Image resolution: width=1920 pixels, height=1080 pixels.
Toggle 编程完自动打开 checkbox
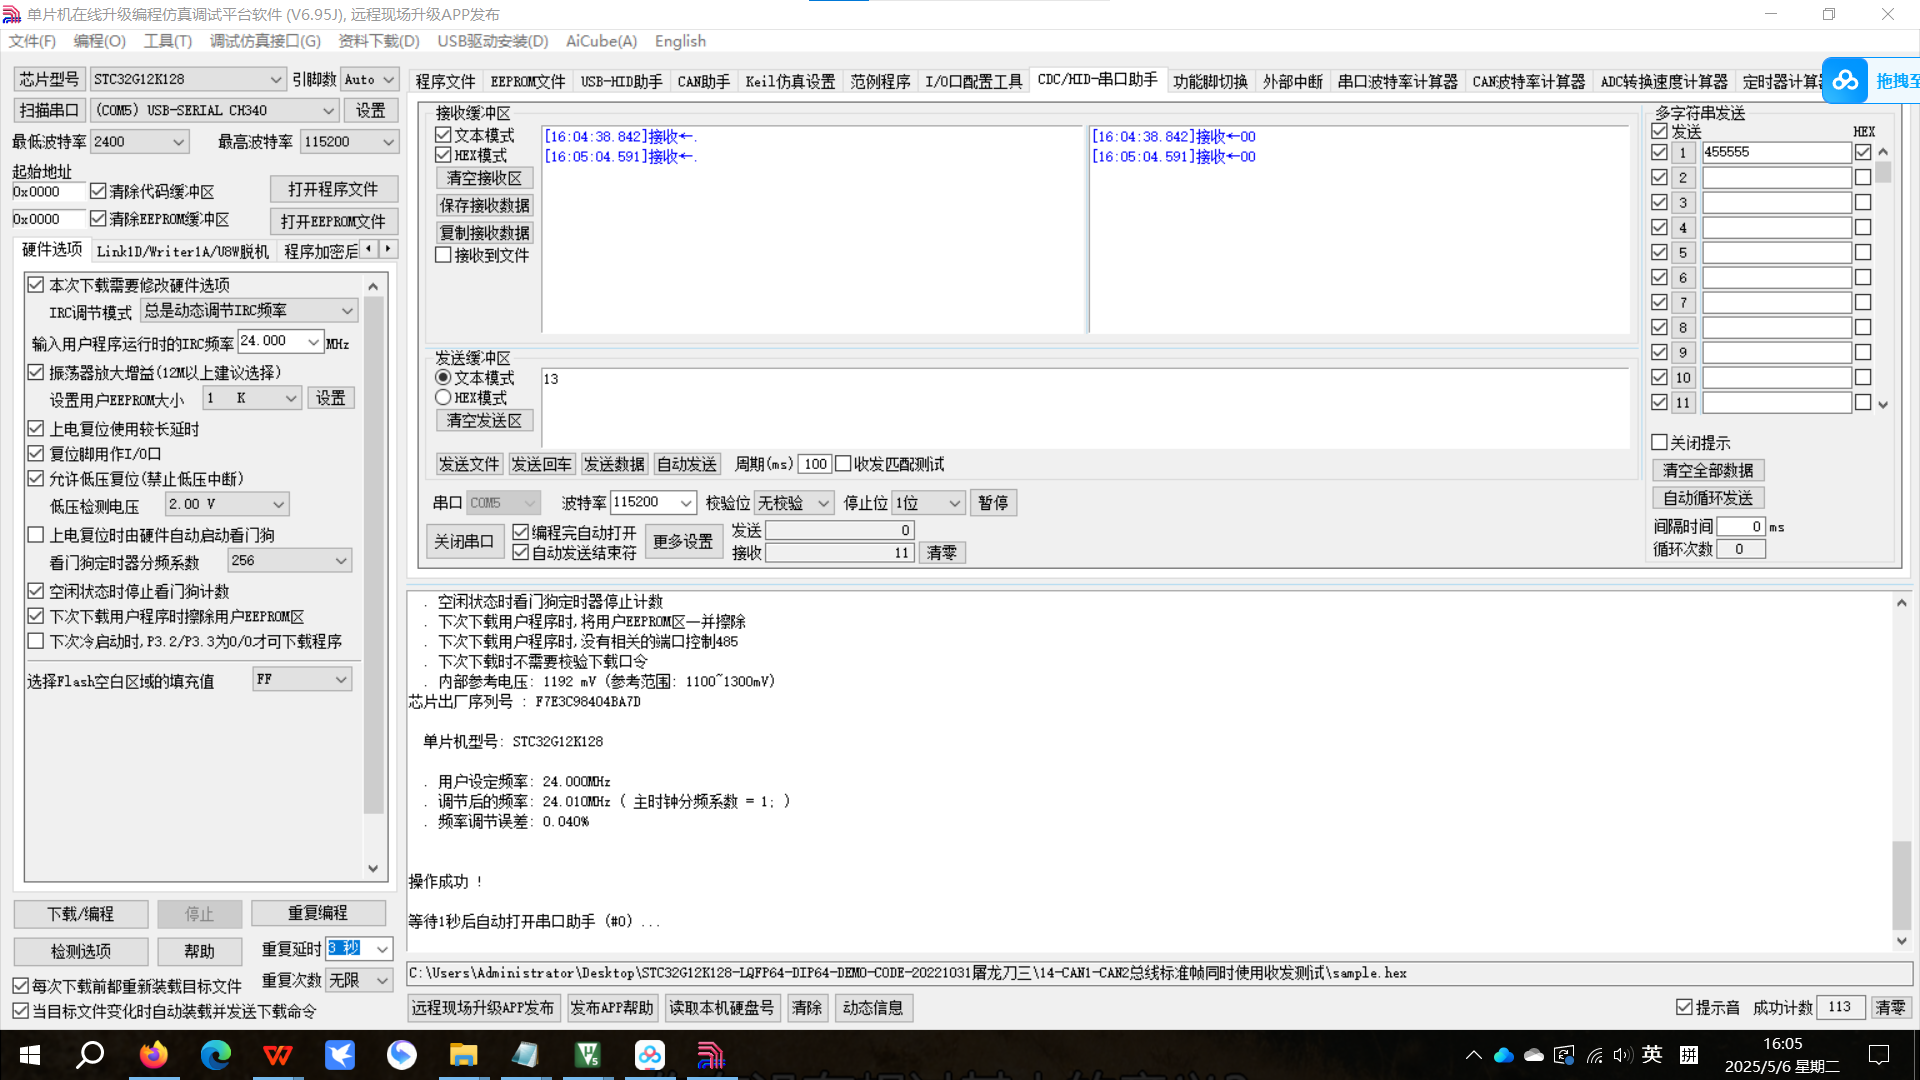pos(520,532)
